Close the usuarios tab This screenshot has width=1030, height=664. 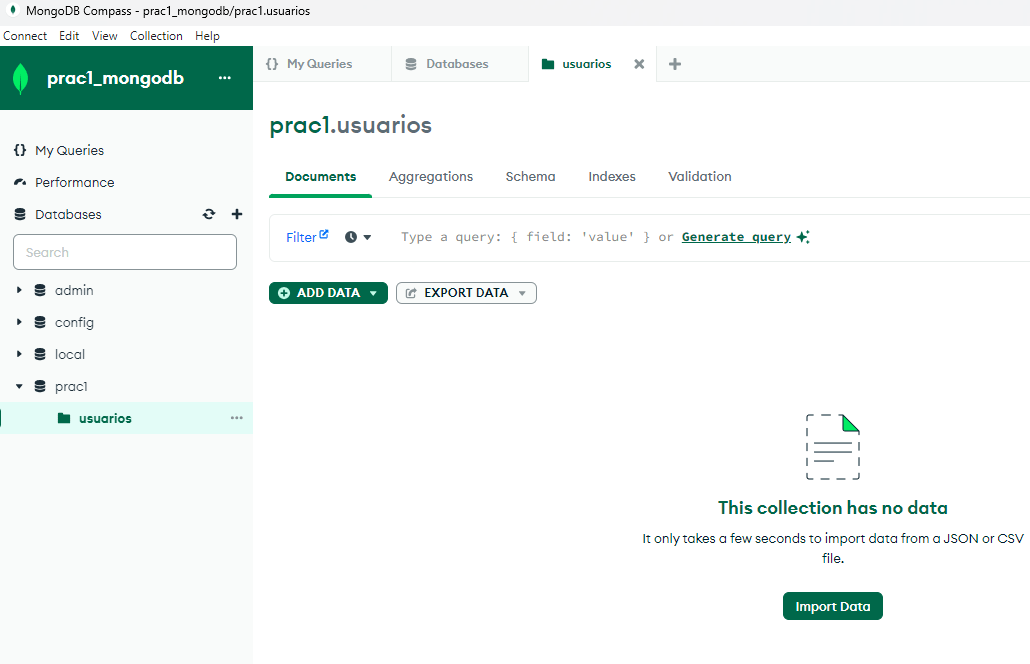639,64
